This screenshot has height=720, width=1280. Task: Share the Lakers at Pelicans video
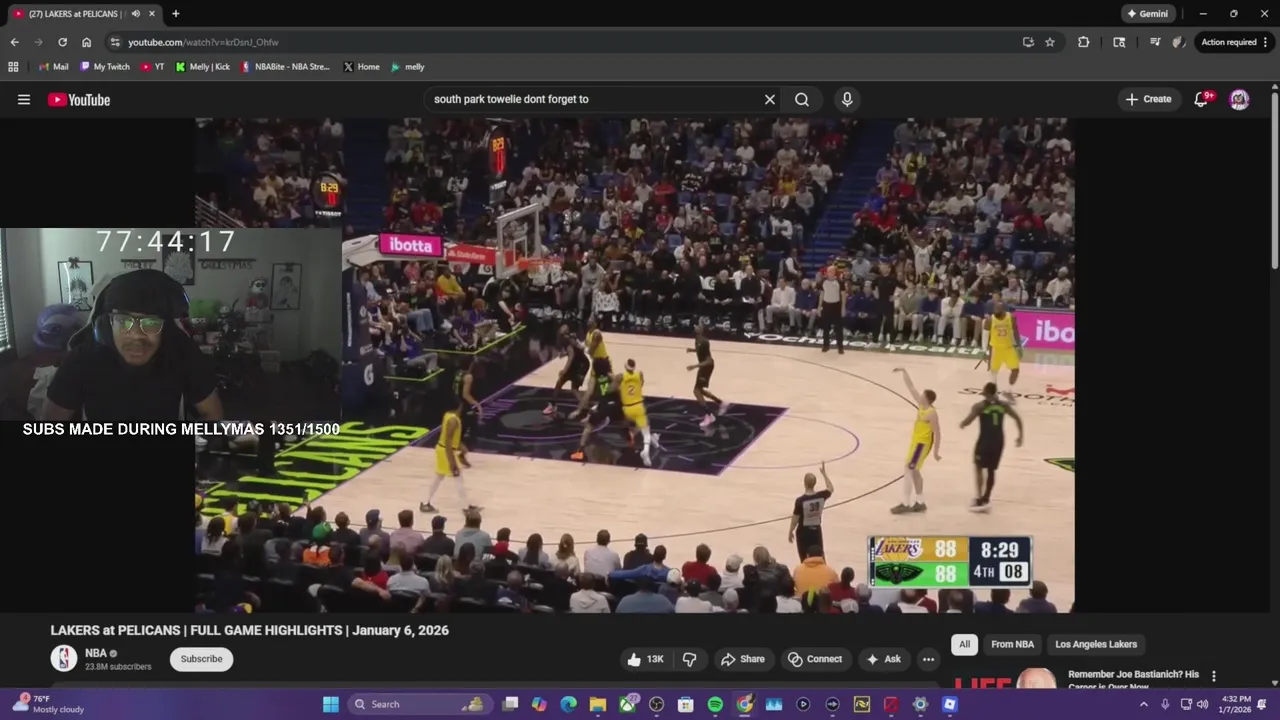pyautogui.click(x=742, y=659)
